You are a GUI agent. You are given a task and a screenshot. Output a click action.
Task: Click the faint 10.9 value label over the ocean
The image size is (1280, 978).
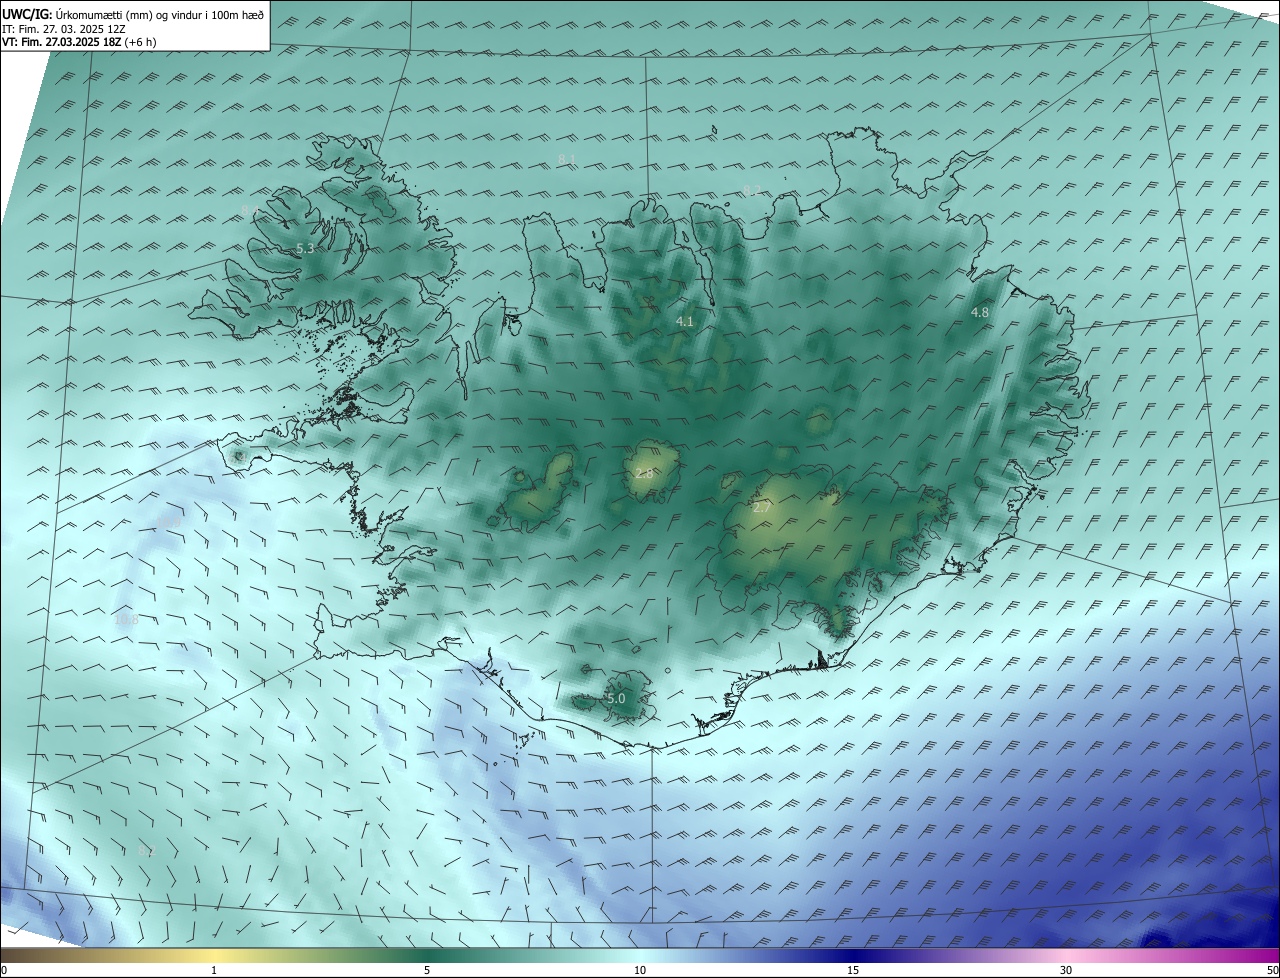point(169,523)
